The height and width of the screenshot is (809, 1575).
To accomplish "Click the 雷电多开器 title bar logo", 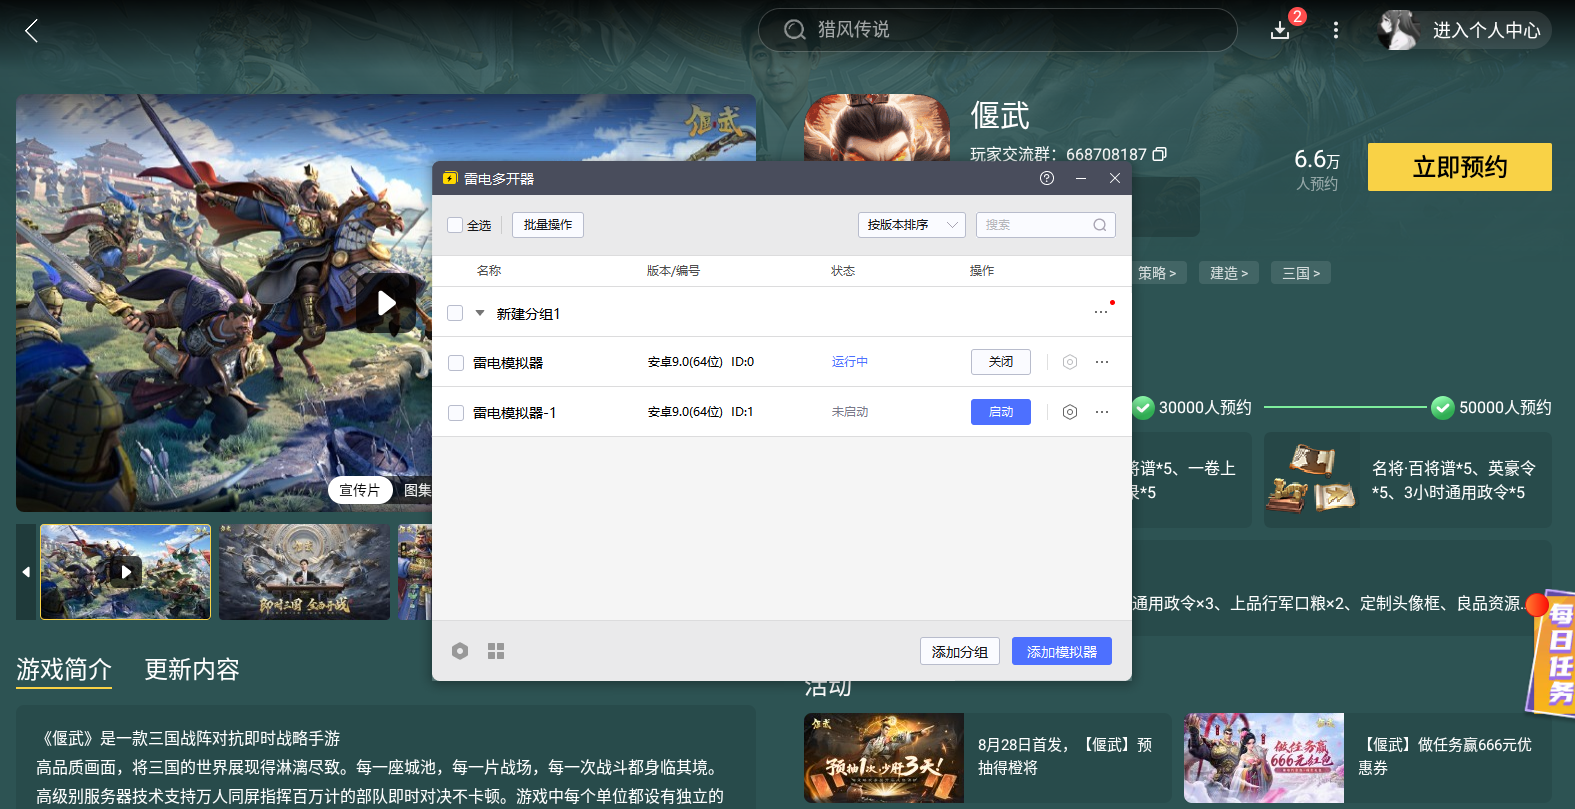I will [450, 178].
